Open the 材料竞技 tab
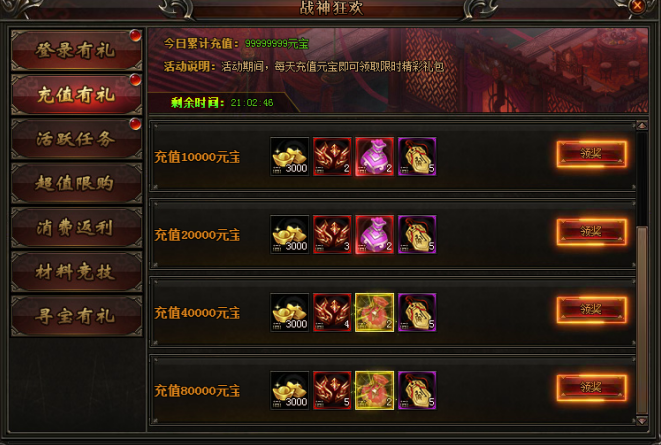 click(76, 271)
